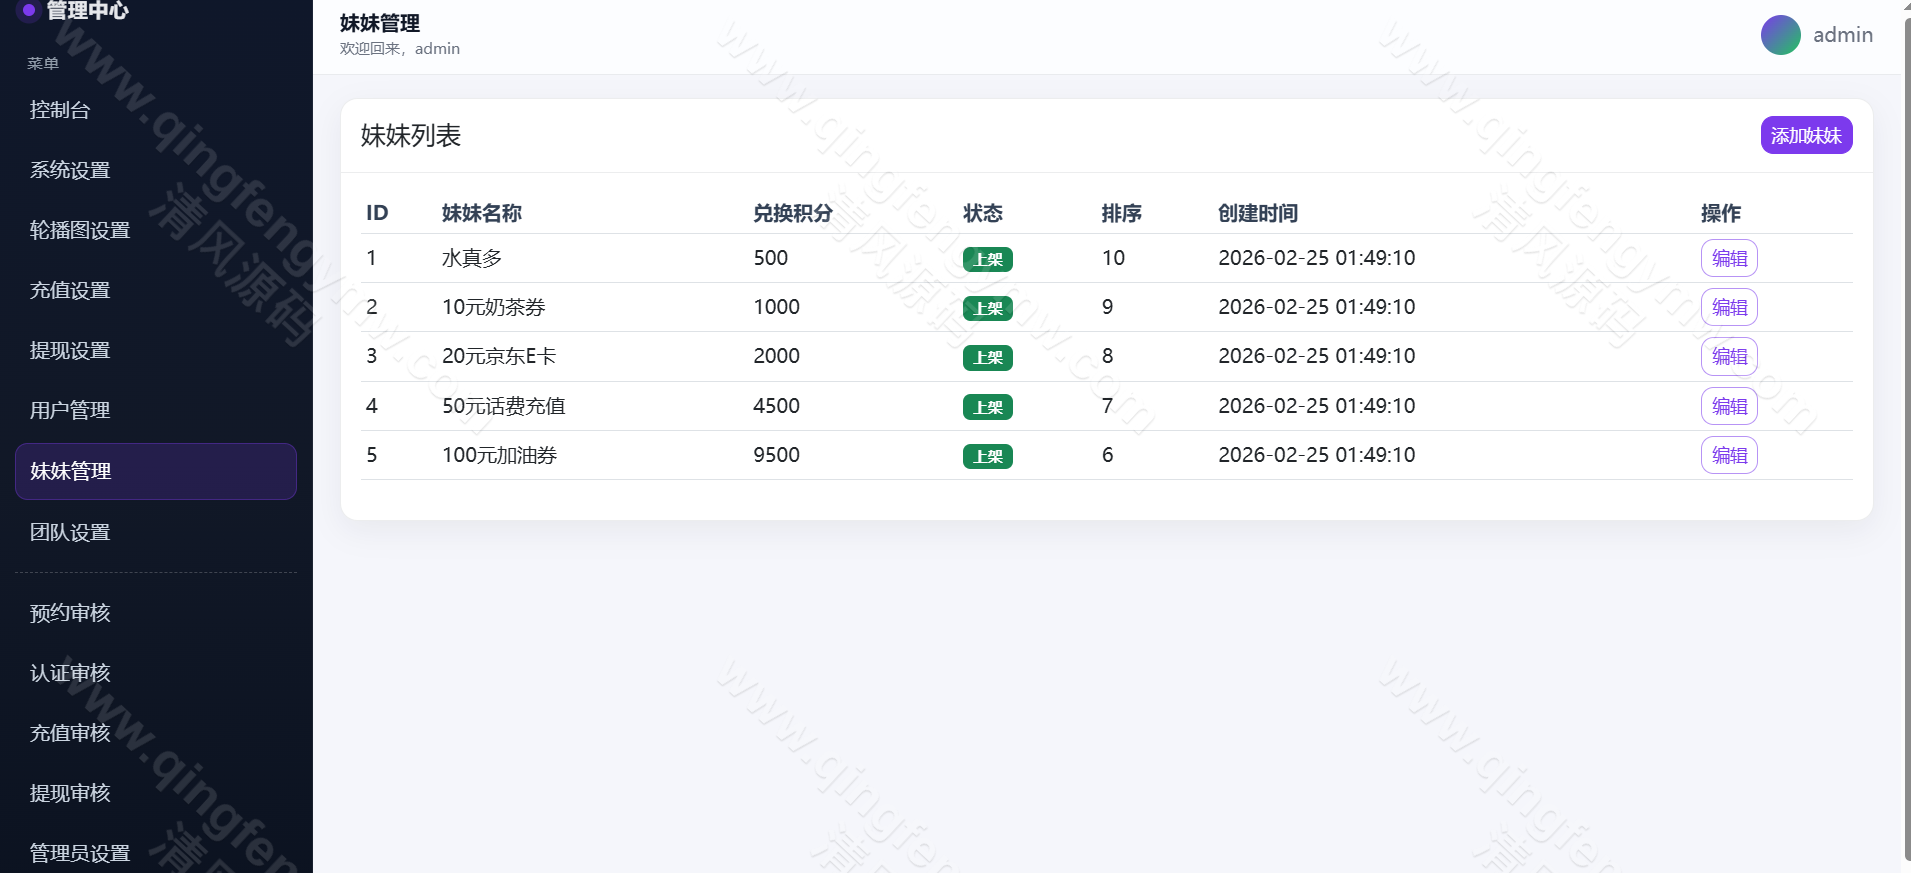
Task: Click the 兑换积分 column header
Action: (x=793, y=213)
